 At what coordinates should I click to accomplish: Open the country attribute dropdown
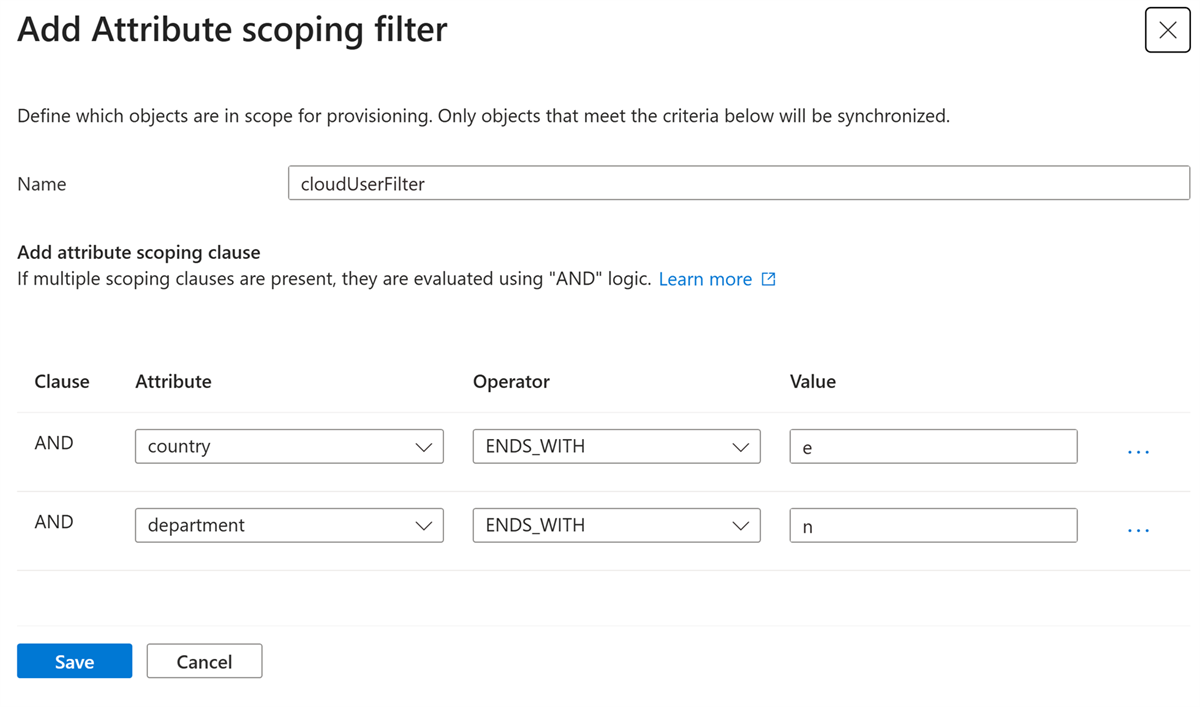(x=289, y=446)
